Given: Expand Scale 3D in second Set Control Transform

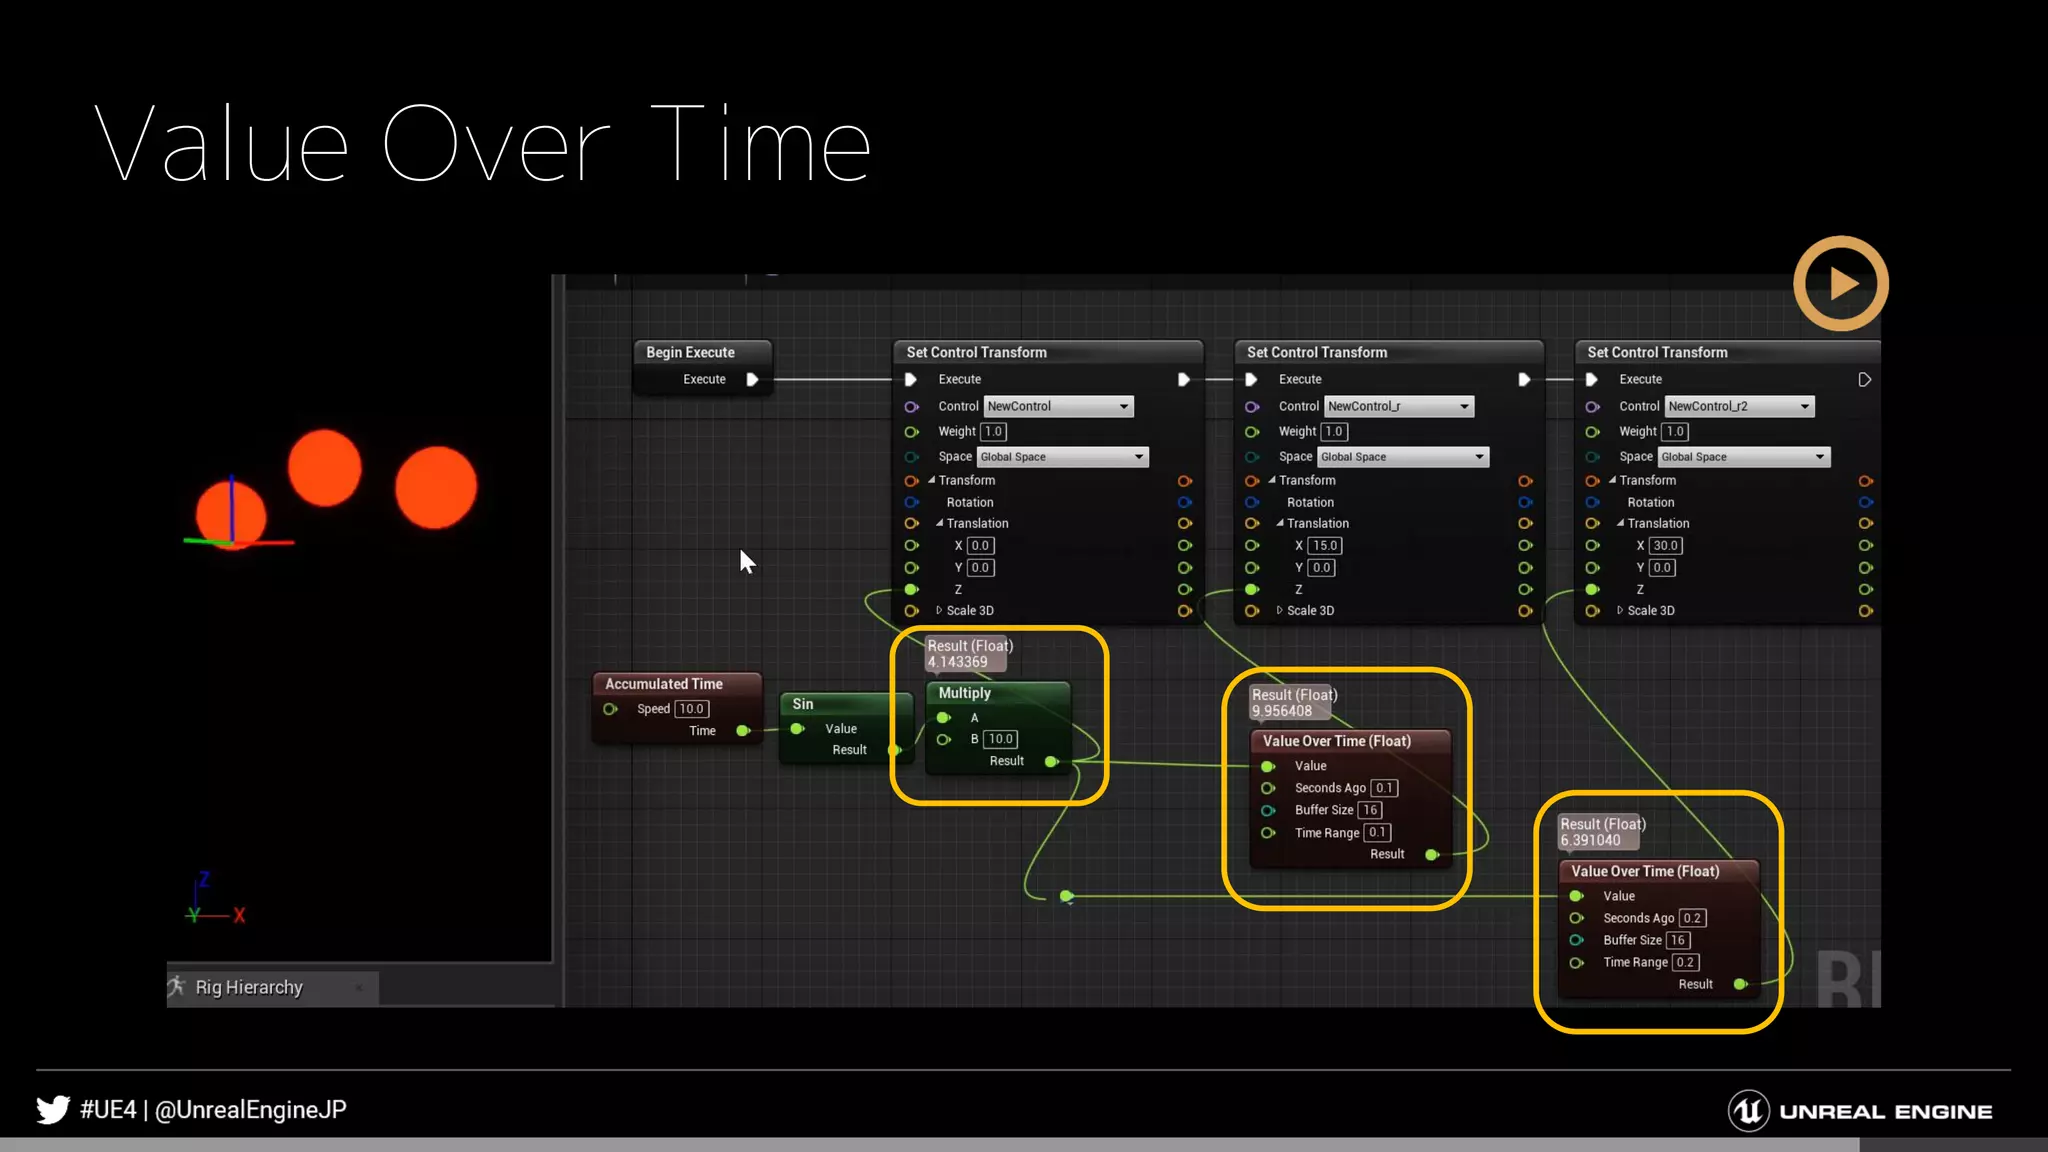Looking at the screenshot, I should pos(1279,610).
